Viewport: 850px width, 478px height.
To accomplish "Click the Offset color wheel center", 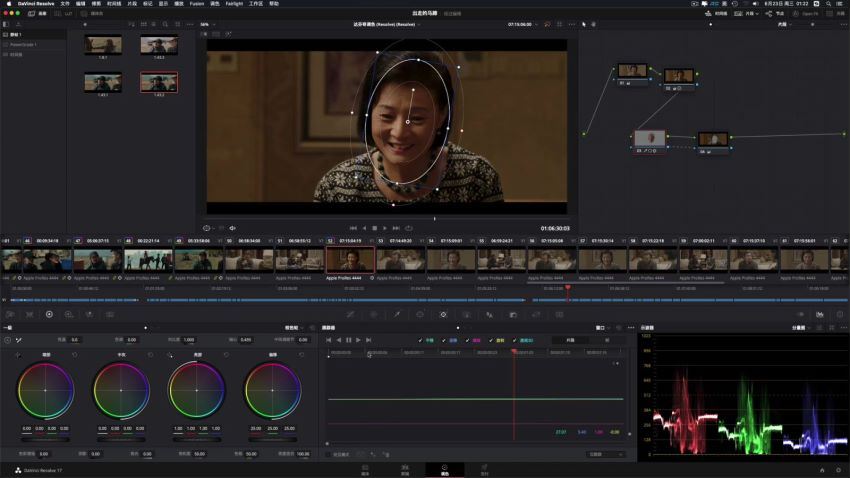I will coord(273,390).
